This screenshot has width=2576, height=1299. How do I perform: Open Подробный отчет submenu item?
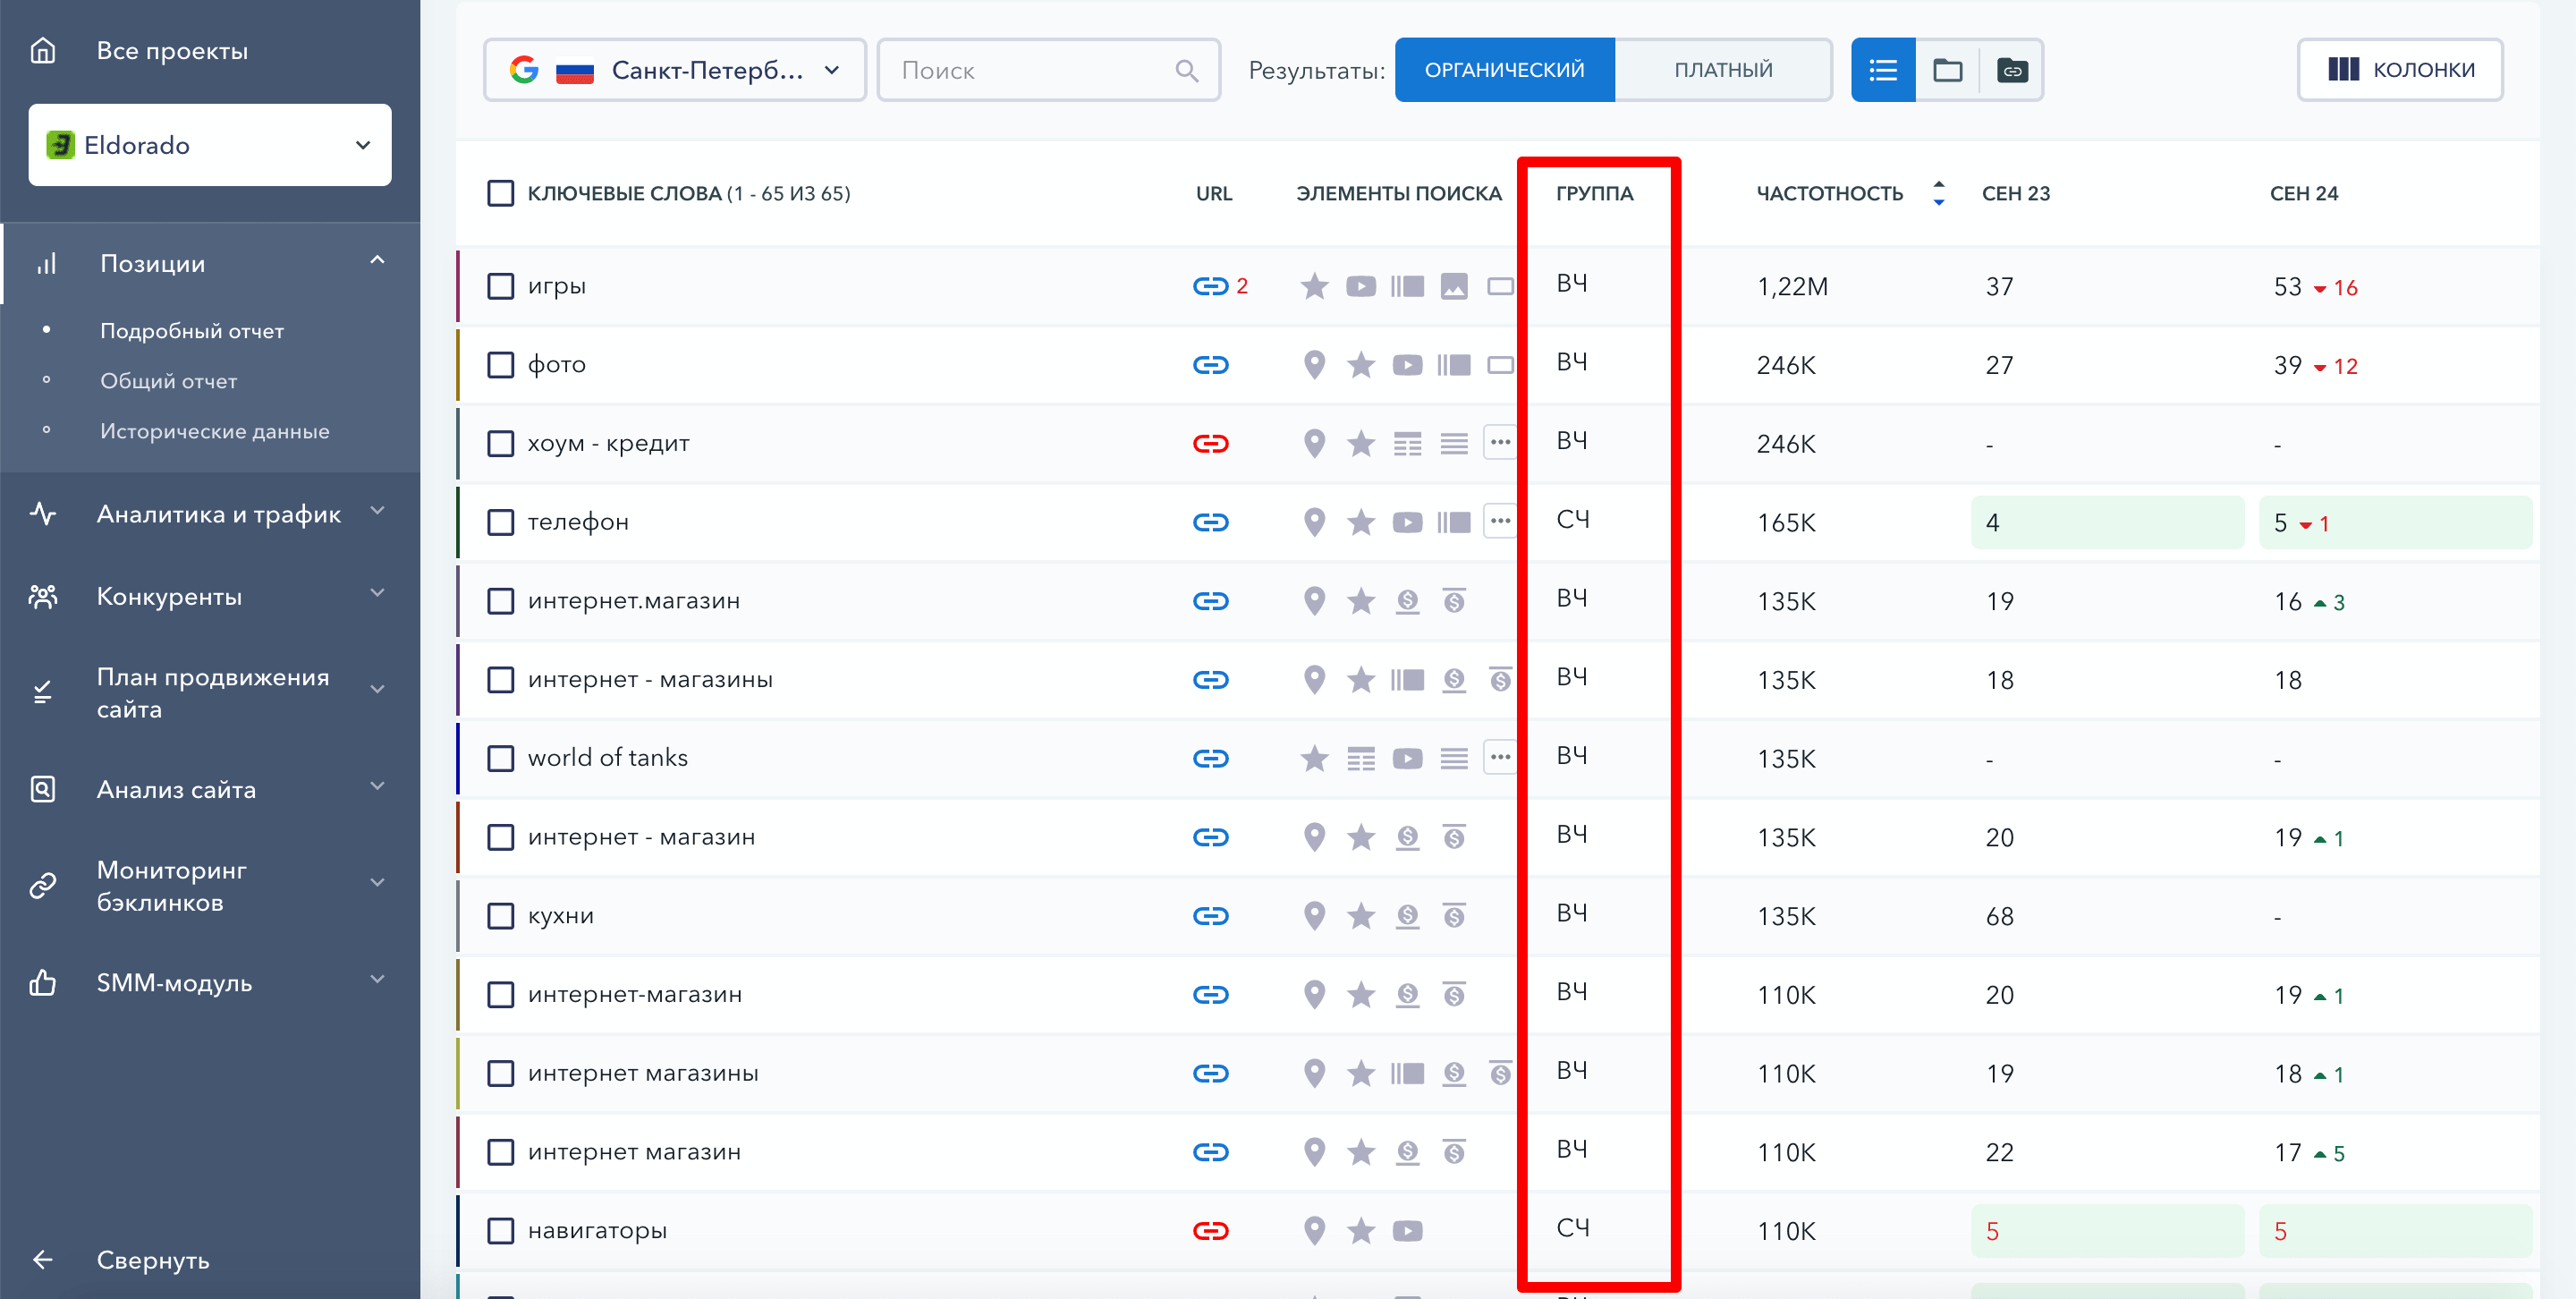[x=192, y=331]
